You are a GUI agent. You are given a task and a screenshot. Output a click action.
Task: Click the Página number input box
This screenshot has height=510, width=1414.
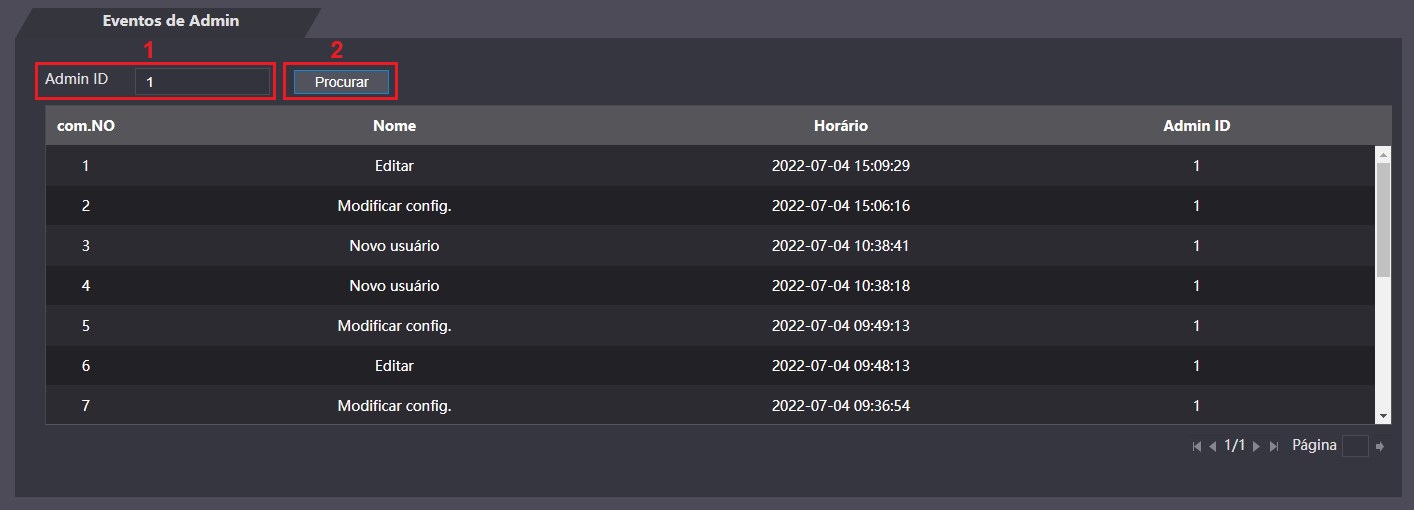click(x=1355, y=446)
